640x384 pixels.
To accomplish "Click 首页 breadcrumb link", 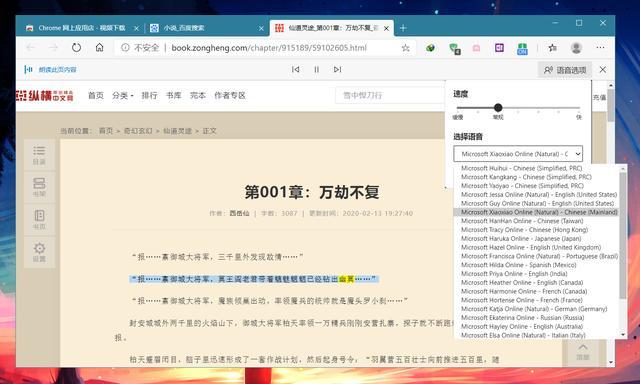I will point(106,131).
